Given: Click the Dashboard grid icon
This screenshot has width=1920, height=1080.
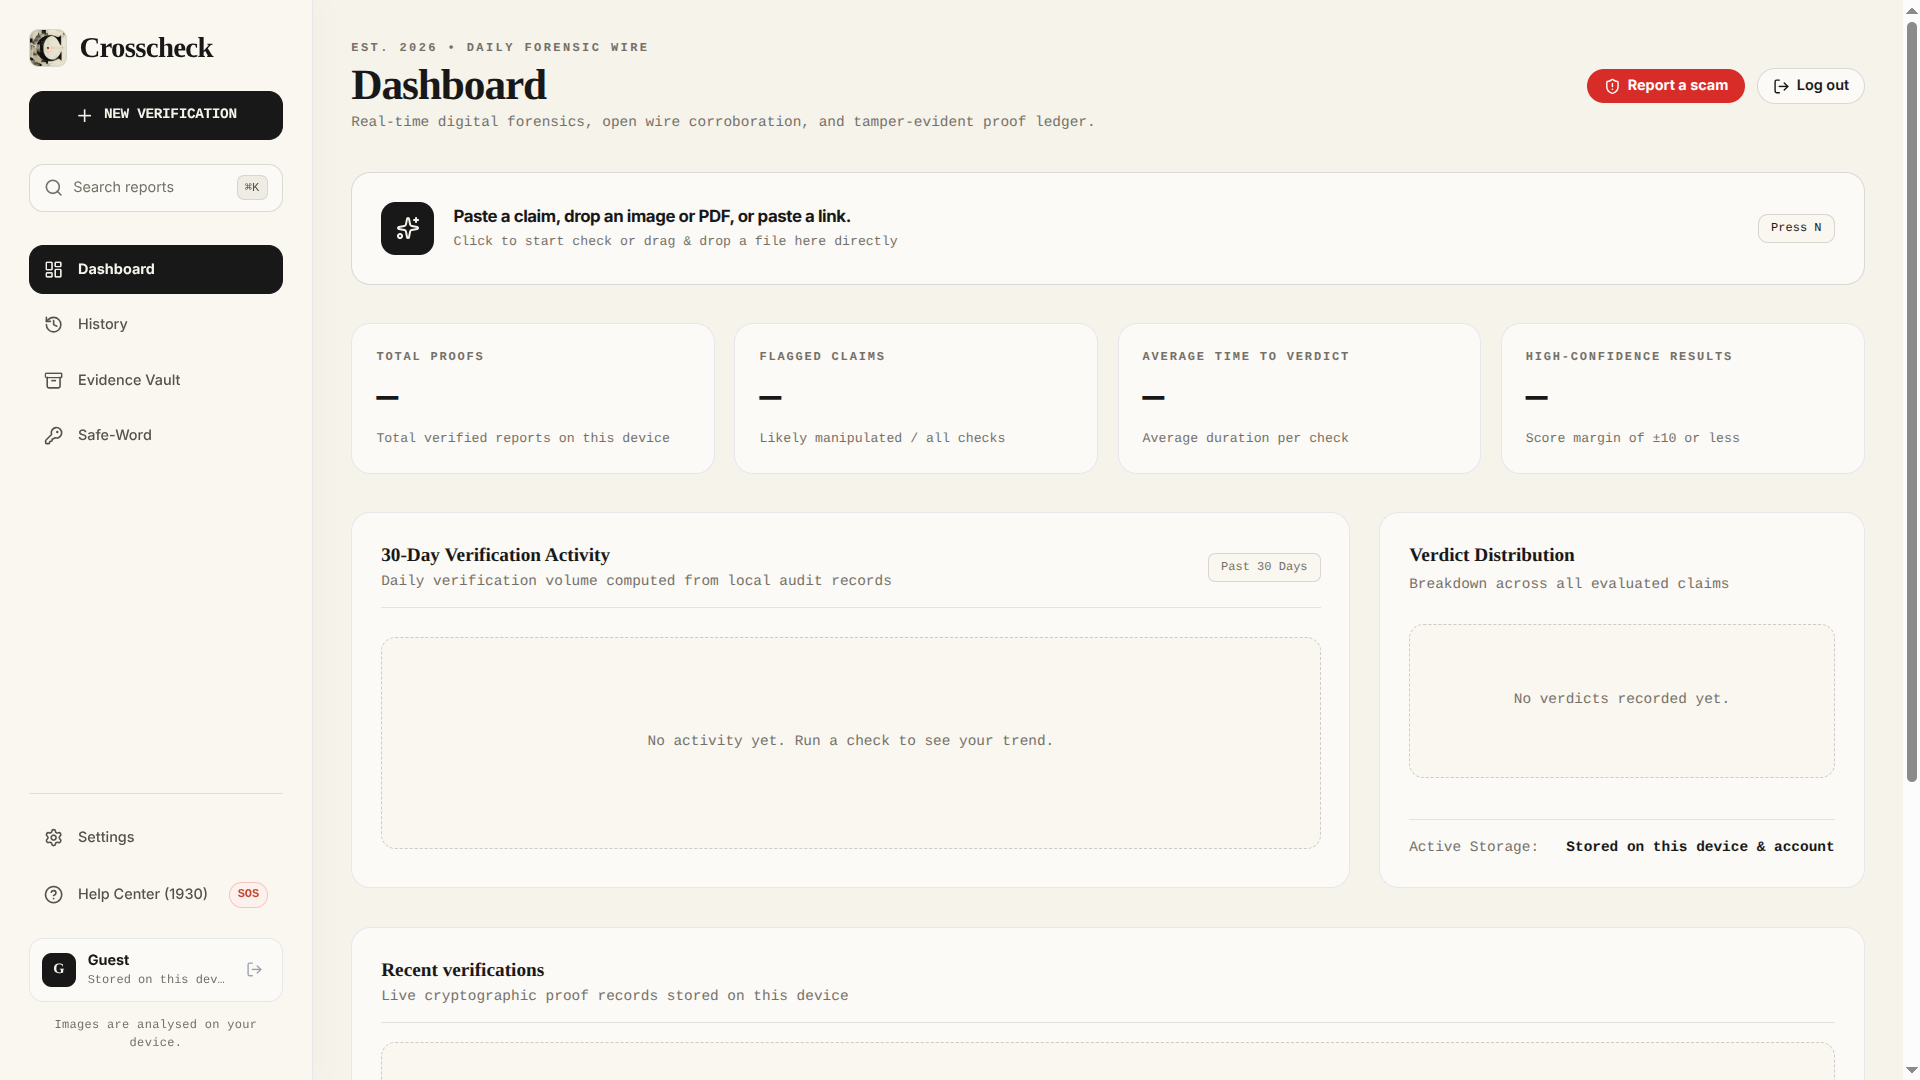Looking at the screenshot, I should (x=54, y=270).
